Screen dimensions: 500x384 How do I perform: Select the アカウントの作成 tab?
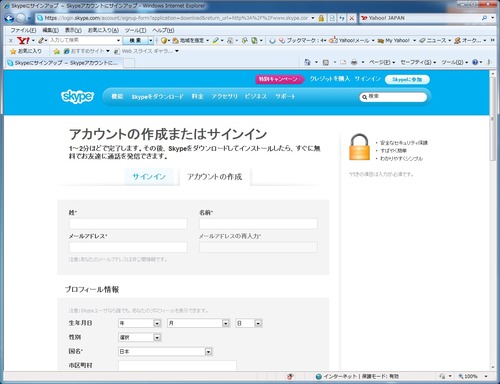click(x=214, y=177)
